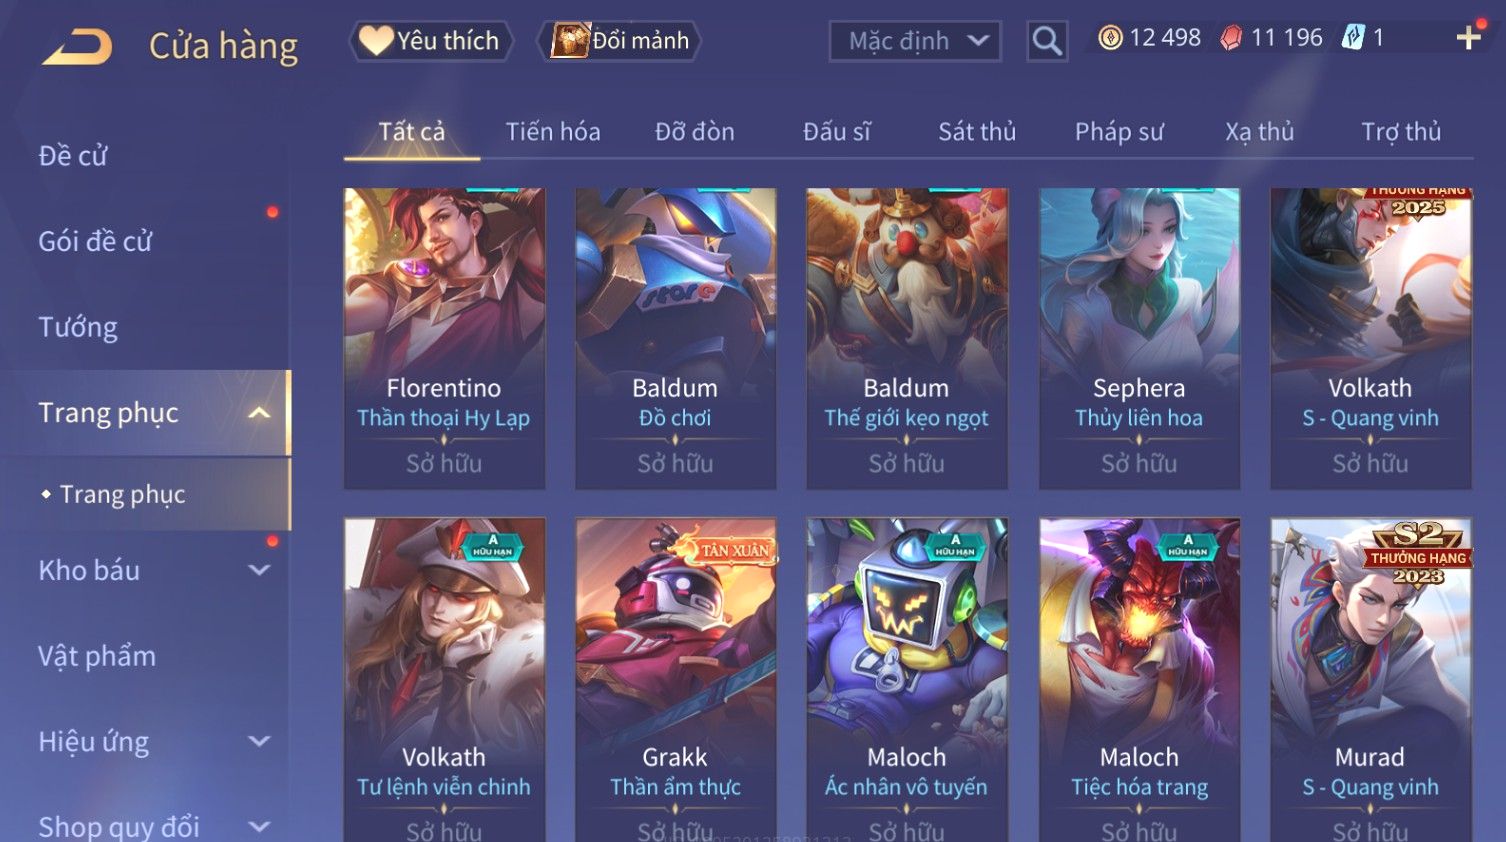Expand the Shop quy đổi section

(x=259, y=827)
